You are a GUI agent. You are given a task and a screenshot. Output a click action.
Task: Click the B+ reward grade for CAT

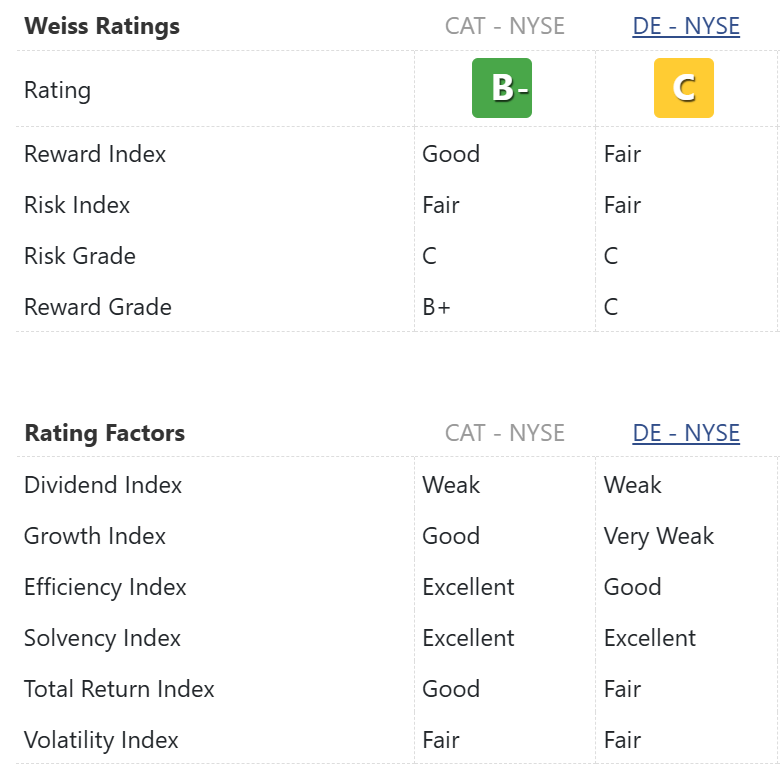coord(437,307)
